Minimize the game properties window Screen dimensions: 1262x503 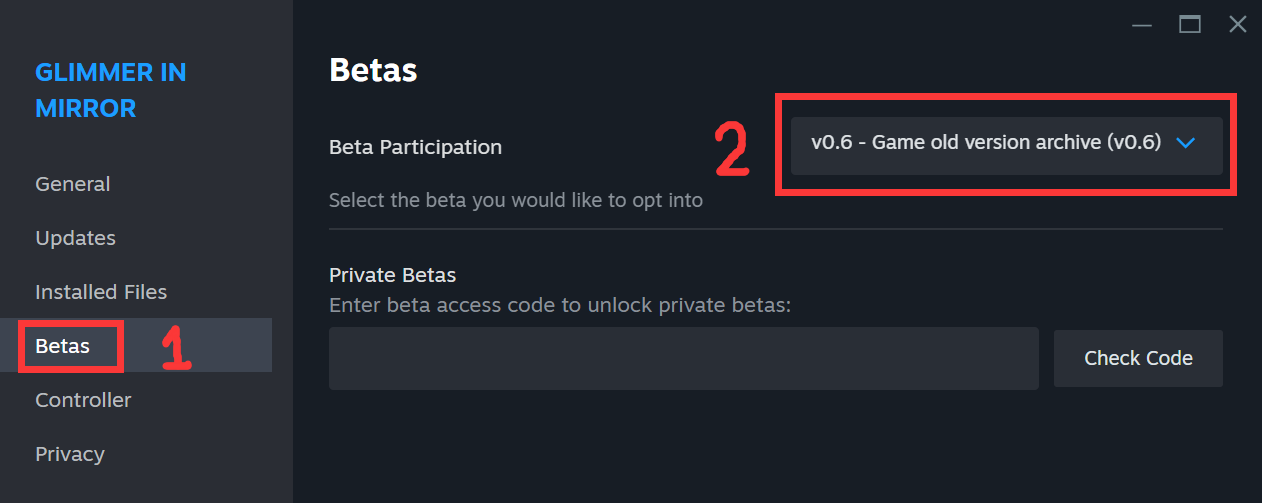click(1141, 25)
